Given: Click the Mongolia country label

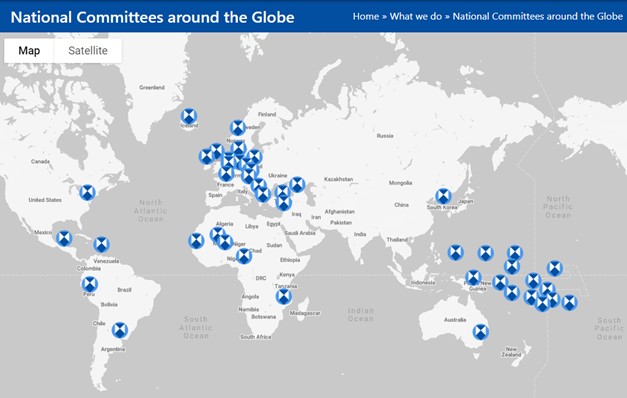Looking at the screenshot, I should [400, 183].
